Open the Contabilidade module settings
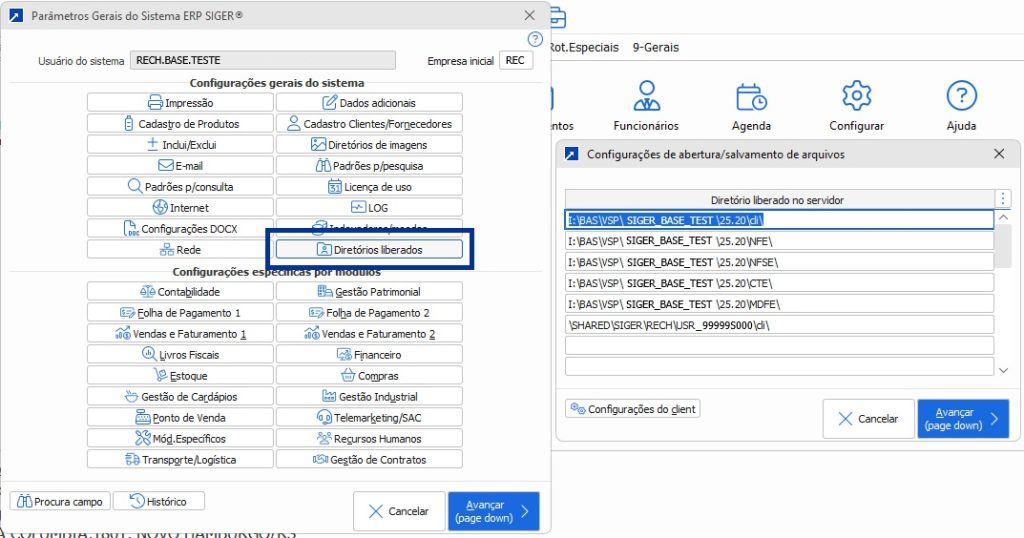 180,291
